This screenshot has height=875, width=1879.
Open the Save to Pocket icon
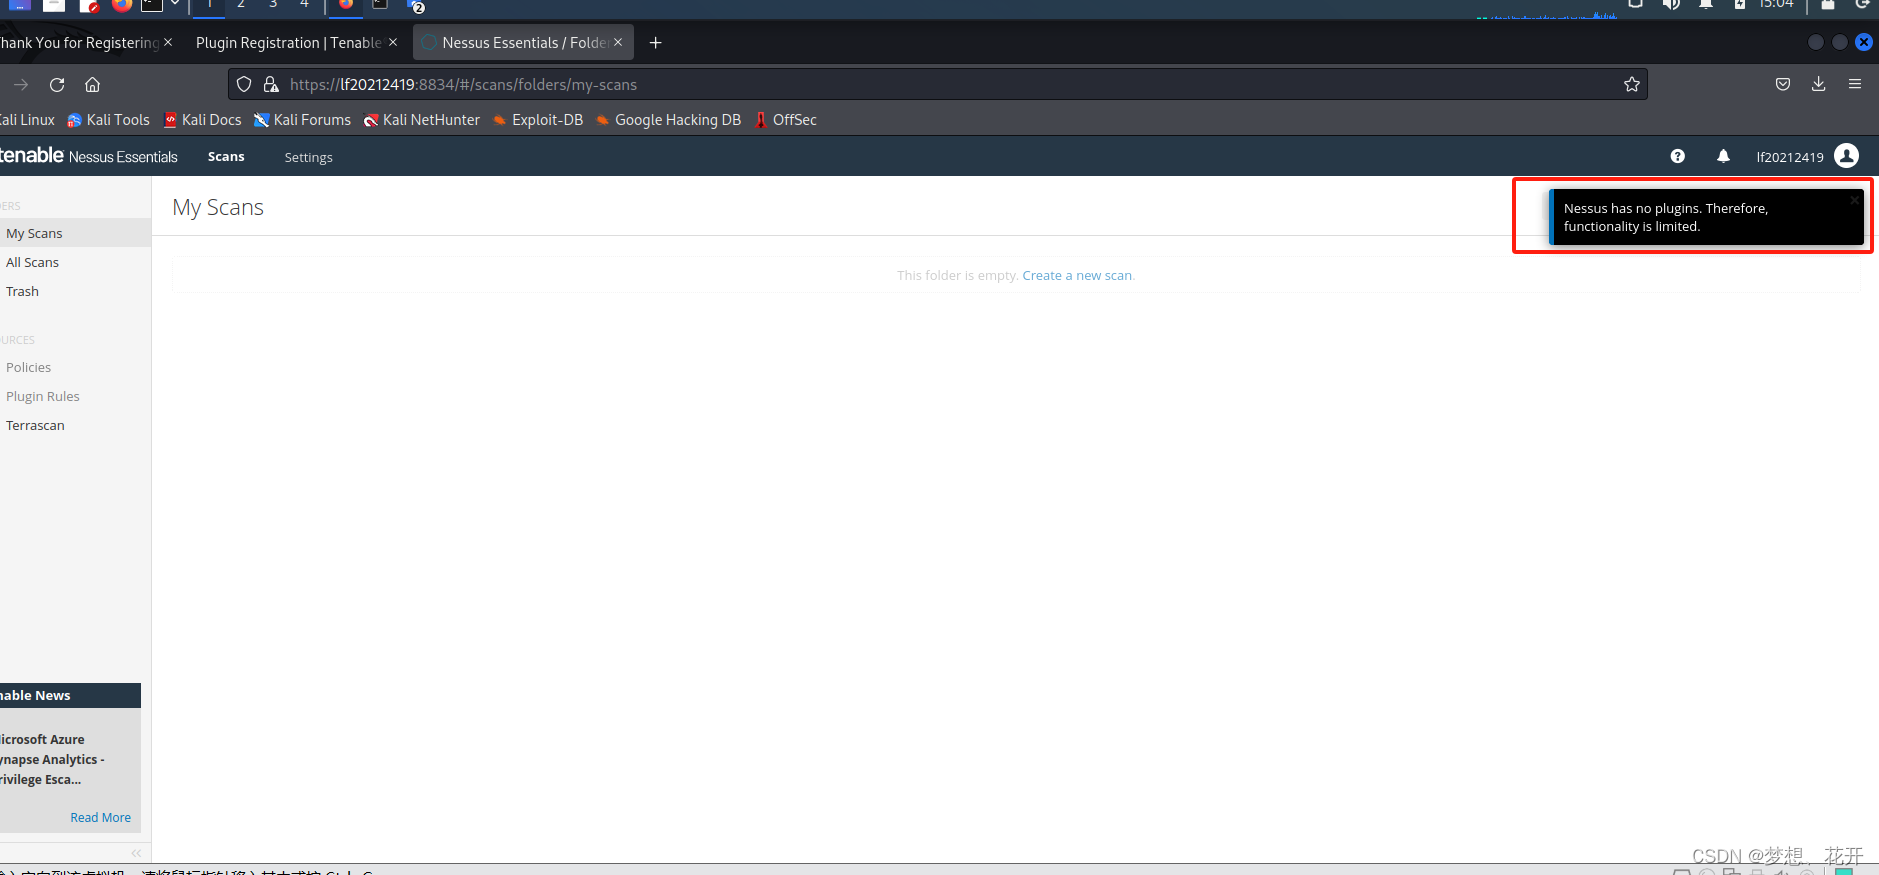1783,84
